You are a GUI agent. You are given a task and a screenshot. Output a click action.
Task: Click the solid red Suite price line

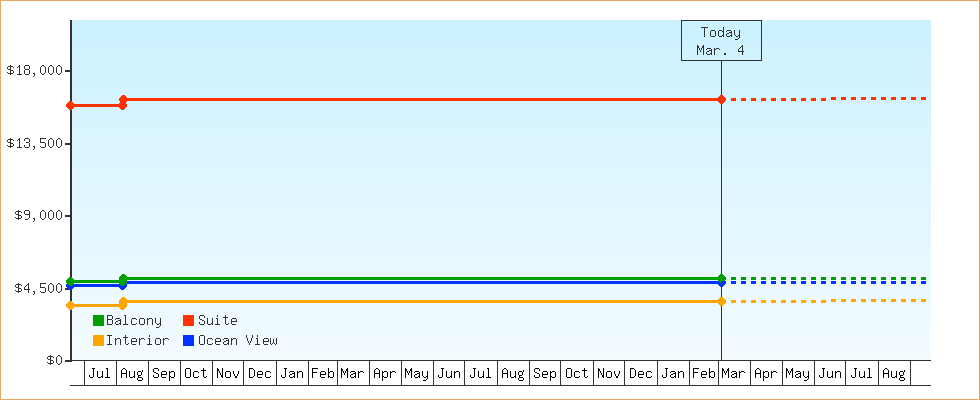tap(422, 99)
